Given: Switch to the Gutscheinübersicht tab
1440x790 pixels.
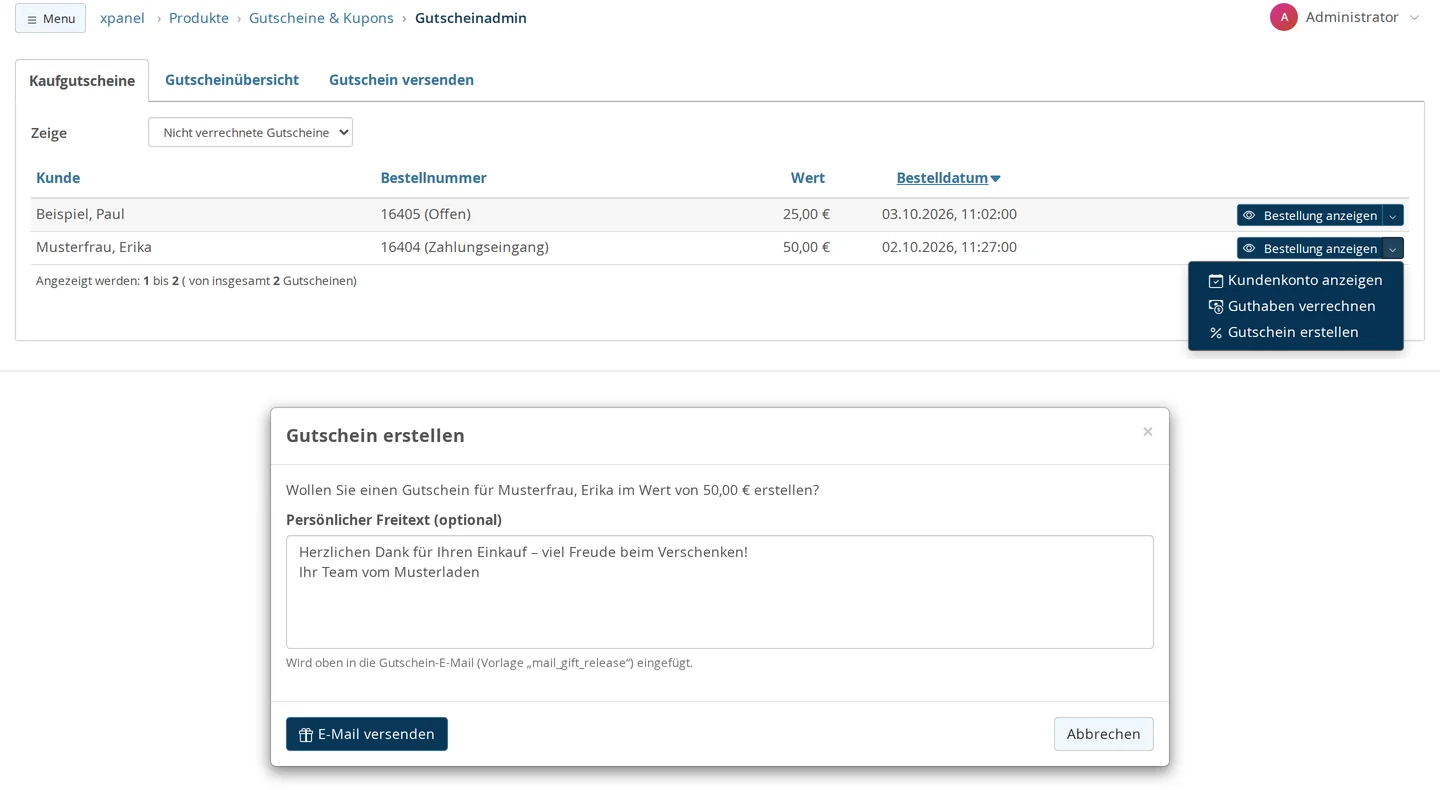Looking at the screenshot, I should [232, 80].
